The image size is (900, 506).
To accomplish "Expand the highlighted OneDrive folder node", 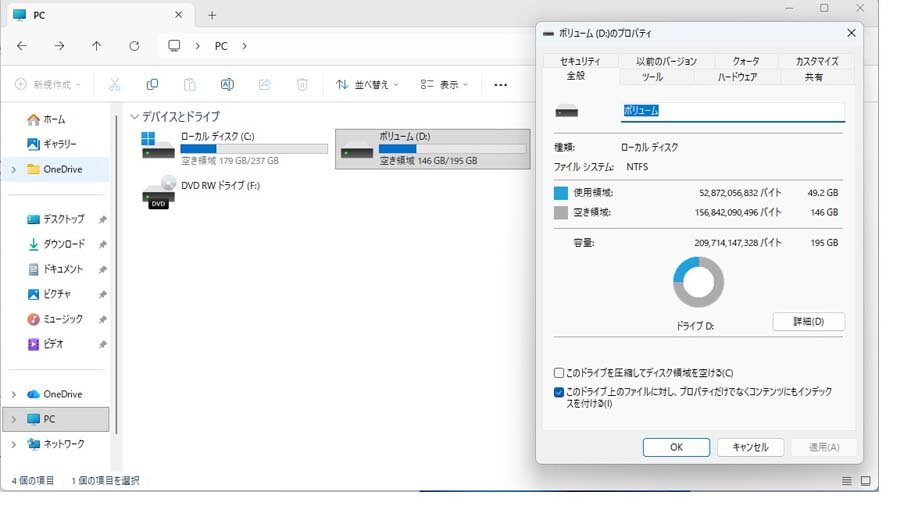I will [x=13, y=170].
